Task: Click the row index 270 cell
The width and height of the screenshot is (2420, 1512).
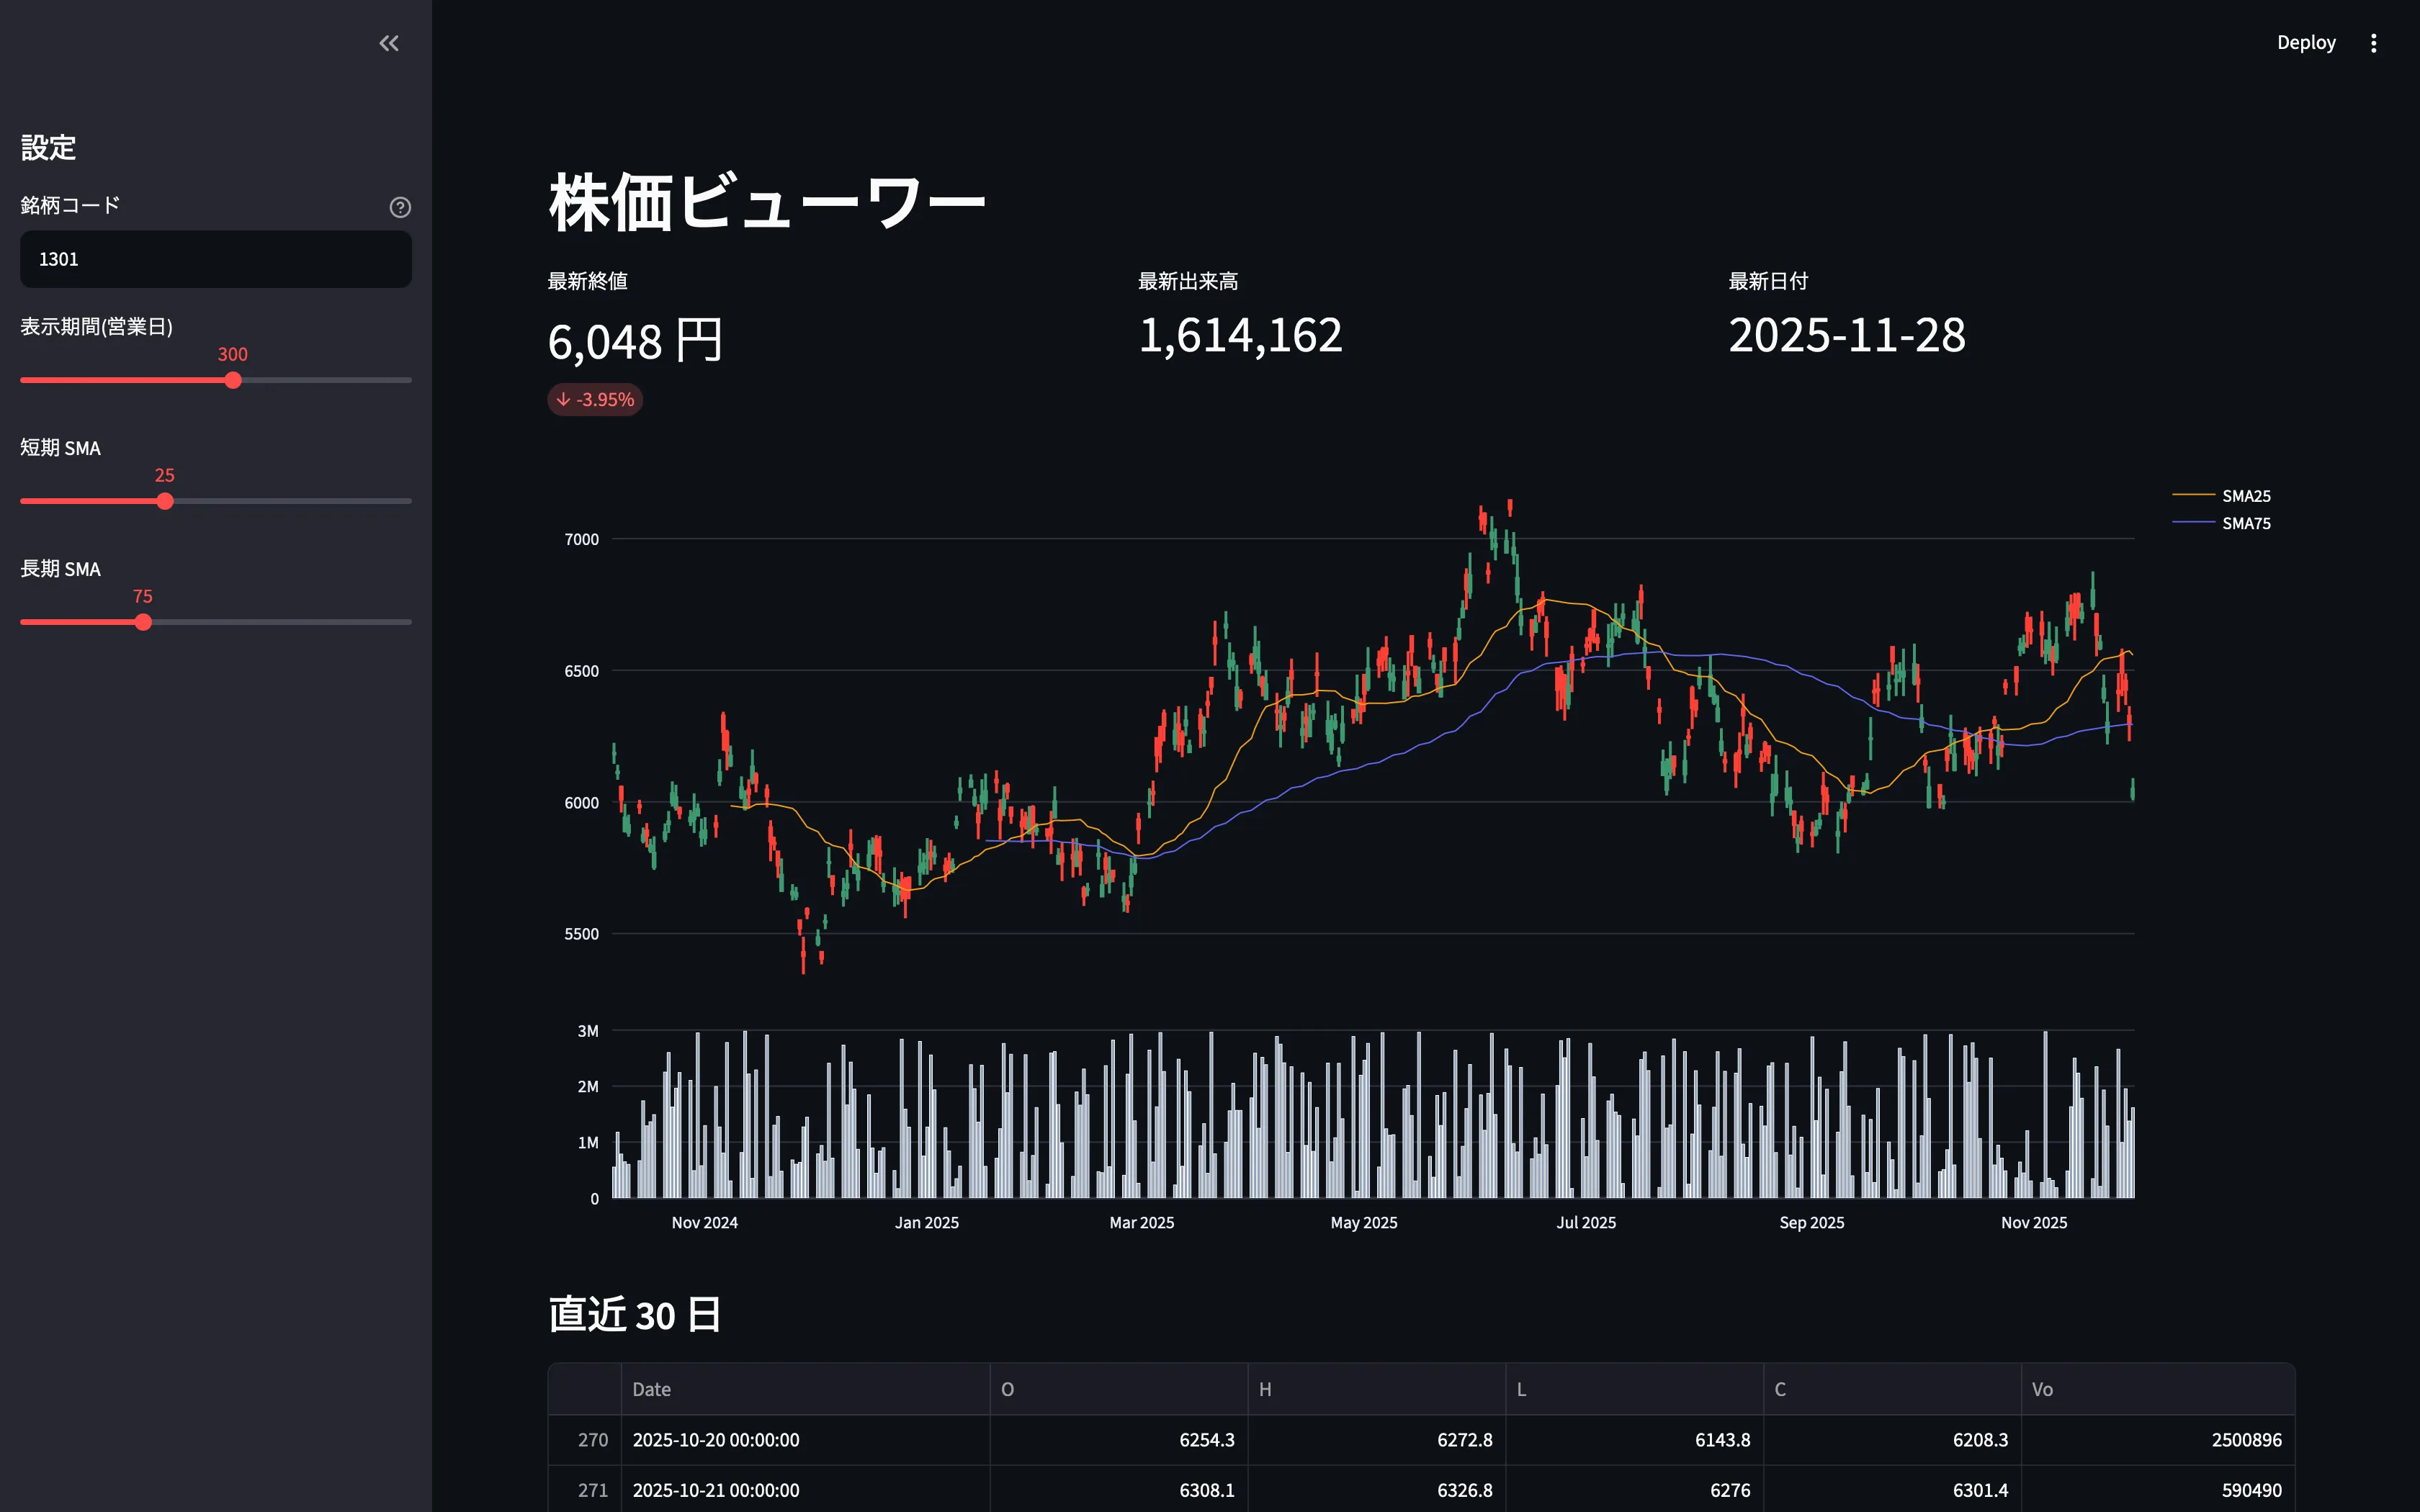Action: [x=585, y=1440]
